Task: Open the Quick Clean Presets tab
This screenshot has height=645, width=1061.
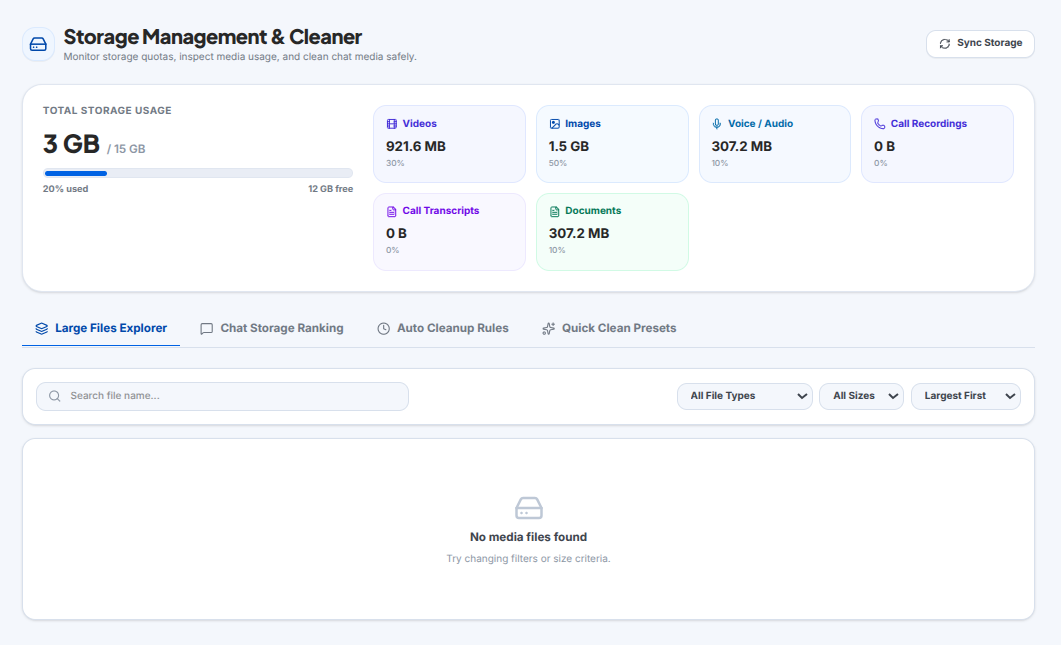Action: coord(609,328)
